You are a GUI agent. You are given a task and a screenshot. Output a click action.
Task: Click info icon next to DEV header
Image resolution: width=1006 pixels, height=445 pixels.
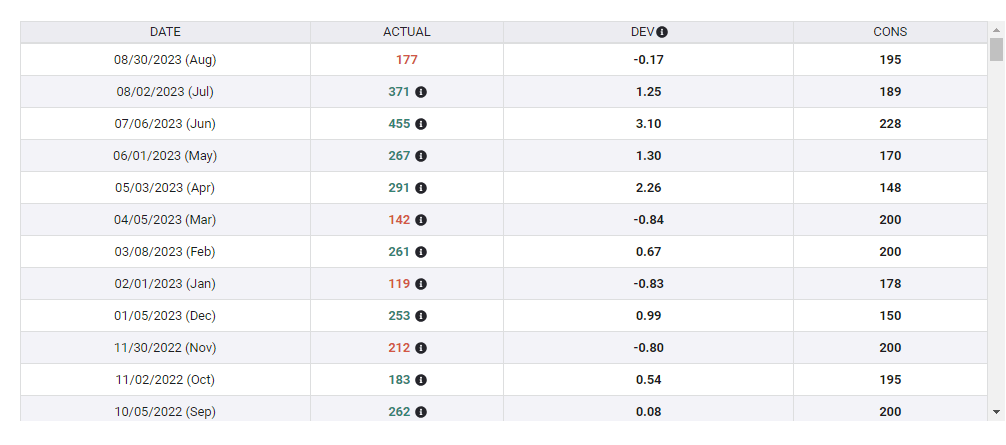[662, 32]
